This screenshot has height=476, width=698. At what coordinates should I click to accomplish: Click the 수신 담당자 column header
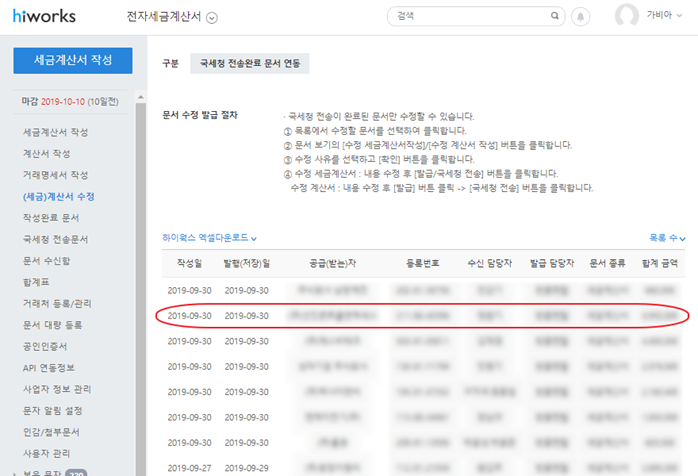(490, 263)
